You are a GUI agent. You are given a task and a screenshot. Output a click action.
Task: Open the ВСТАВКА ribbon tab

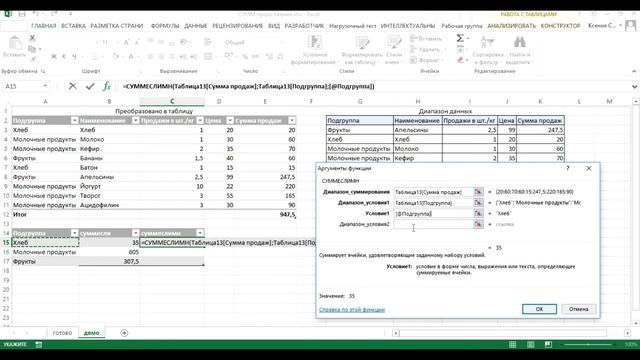click(73, 26)
